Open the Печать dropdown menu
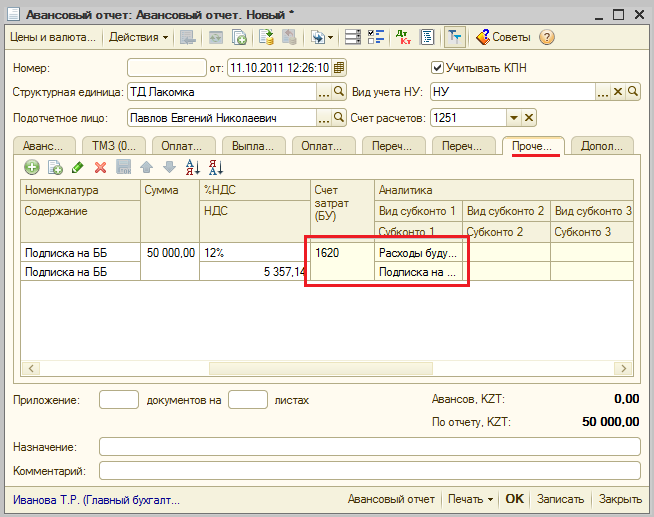The height and width of the screenshot is (517, 654). point(471,498)
